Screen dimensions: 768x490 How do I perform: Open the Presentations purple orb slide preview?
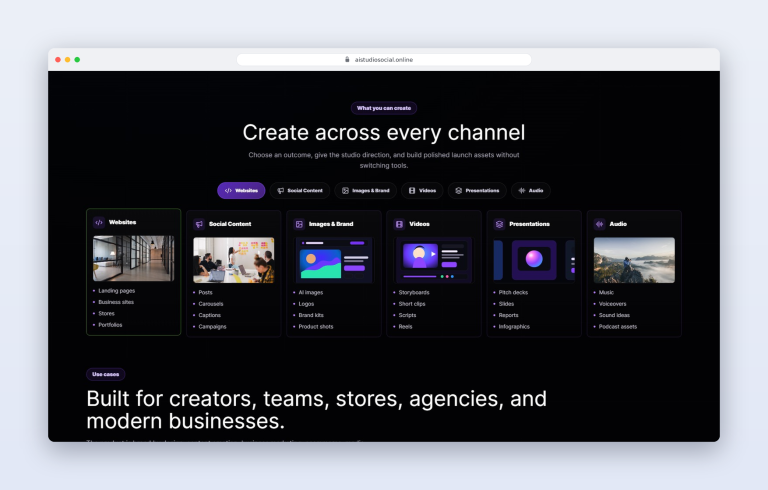pos(534,260)
